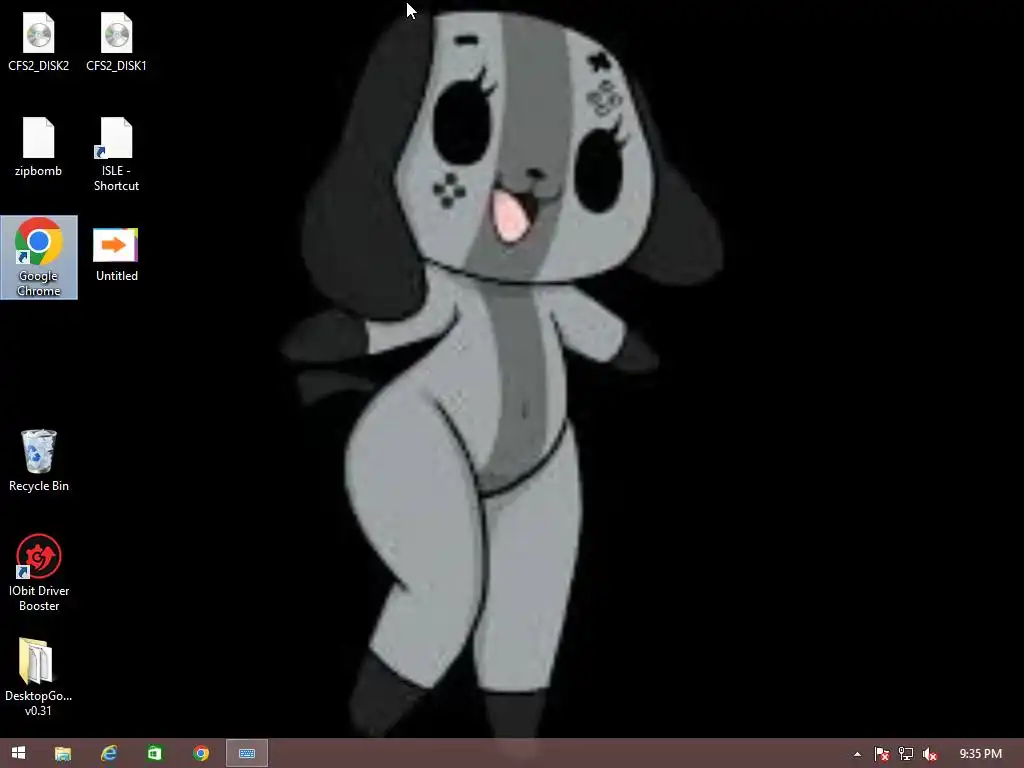Image resolution: width=1024 pixels, height=768 pixels.
Task: Open the Windows Store taskbar icon
Action: (x=155, y=753)
